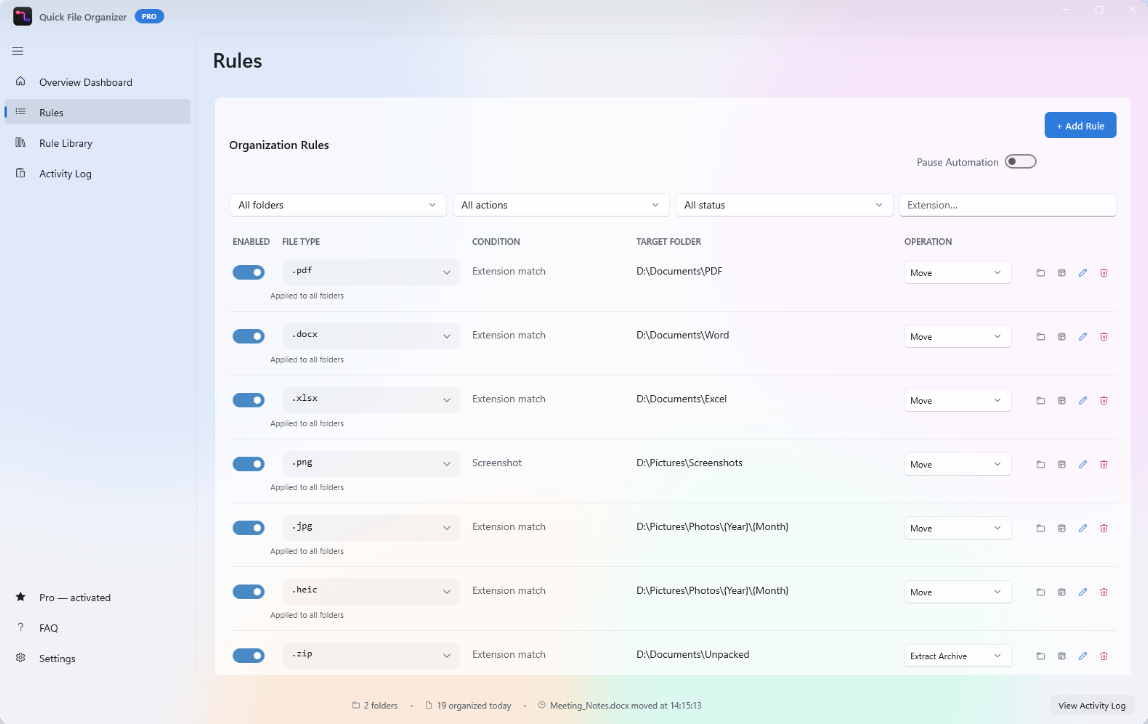Click the pencil icon in .xlsx row
Image resolution: width=1148 pixels, height=724 pixels.
[x=1083, y=400]
